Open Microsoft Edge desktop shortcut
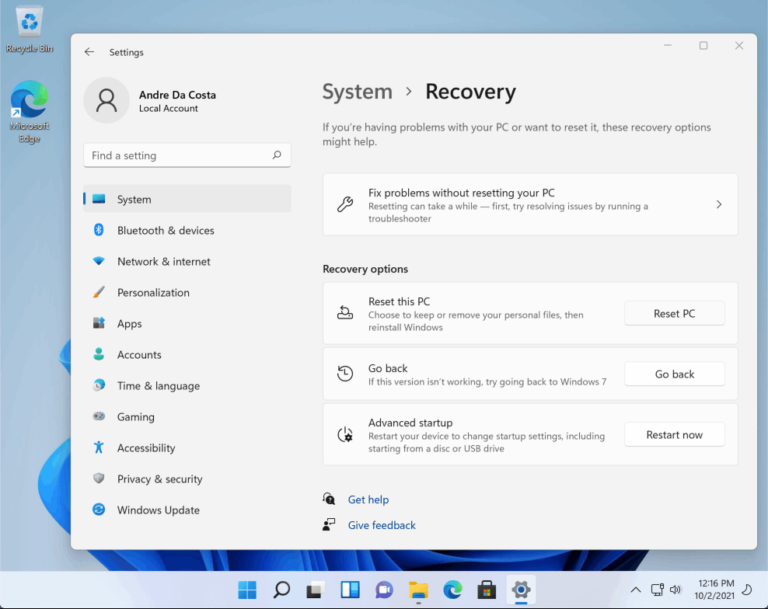Image resolution: width=768 pixels, height=609 pixels. (x=29, y=112)
